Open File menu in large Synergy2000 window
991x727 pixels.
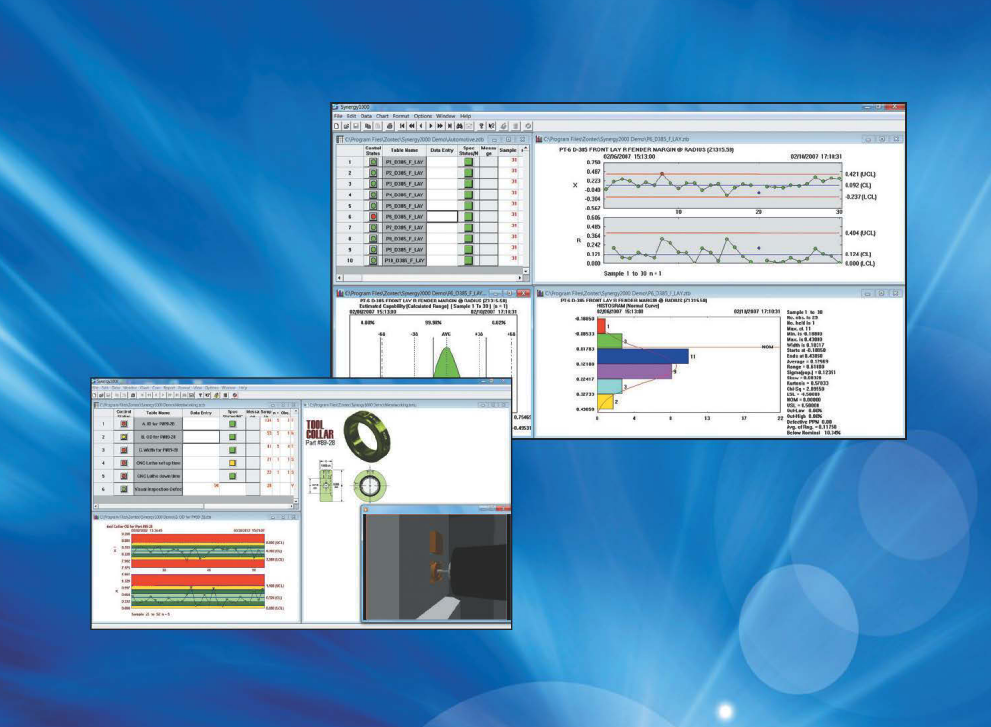click(338, 116)
